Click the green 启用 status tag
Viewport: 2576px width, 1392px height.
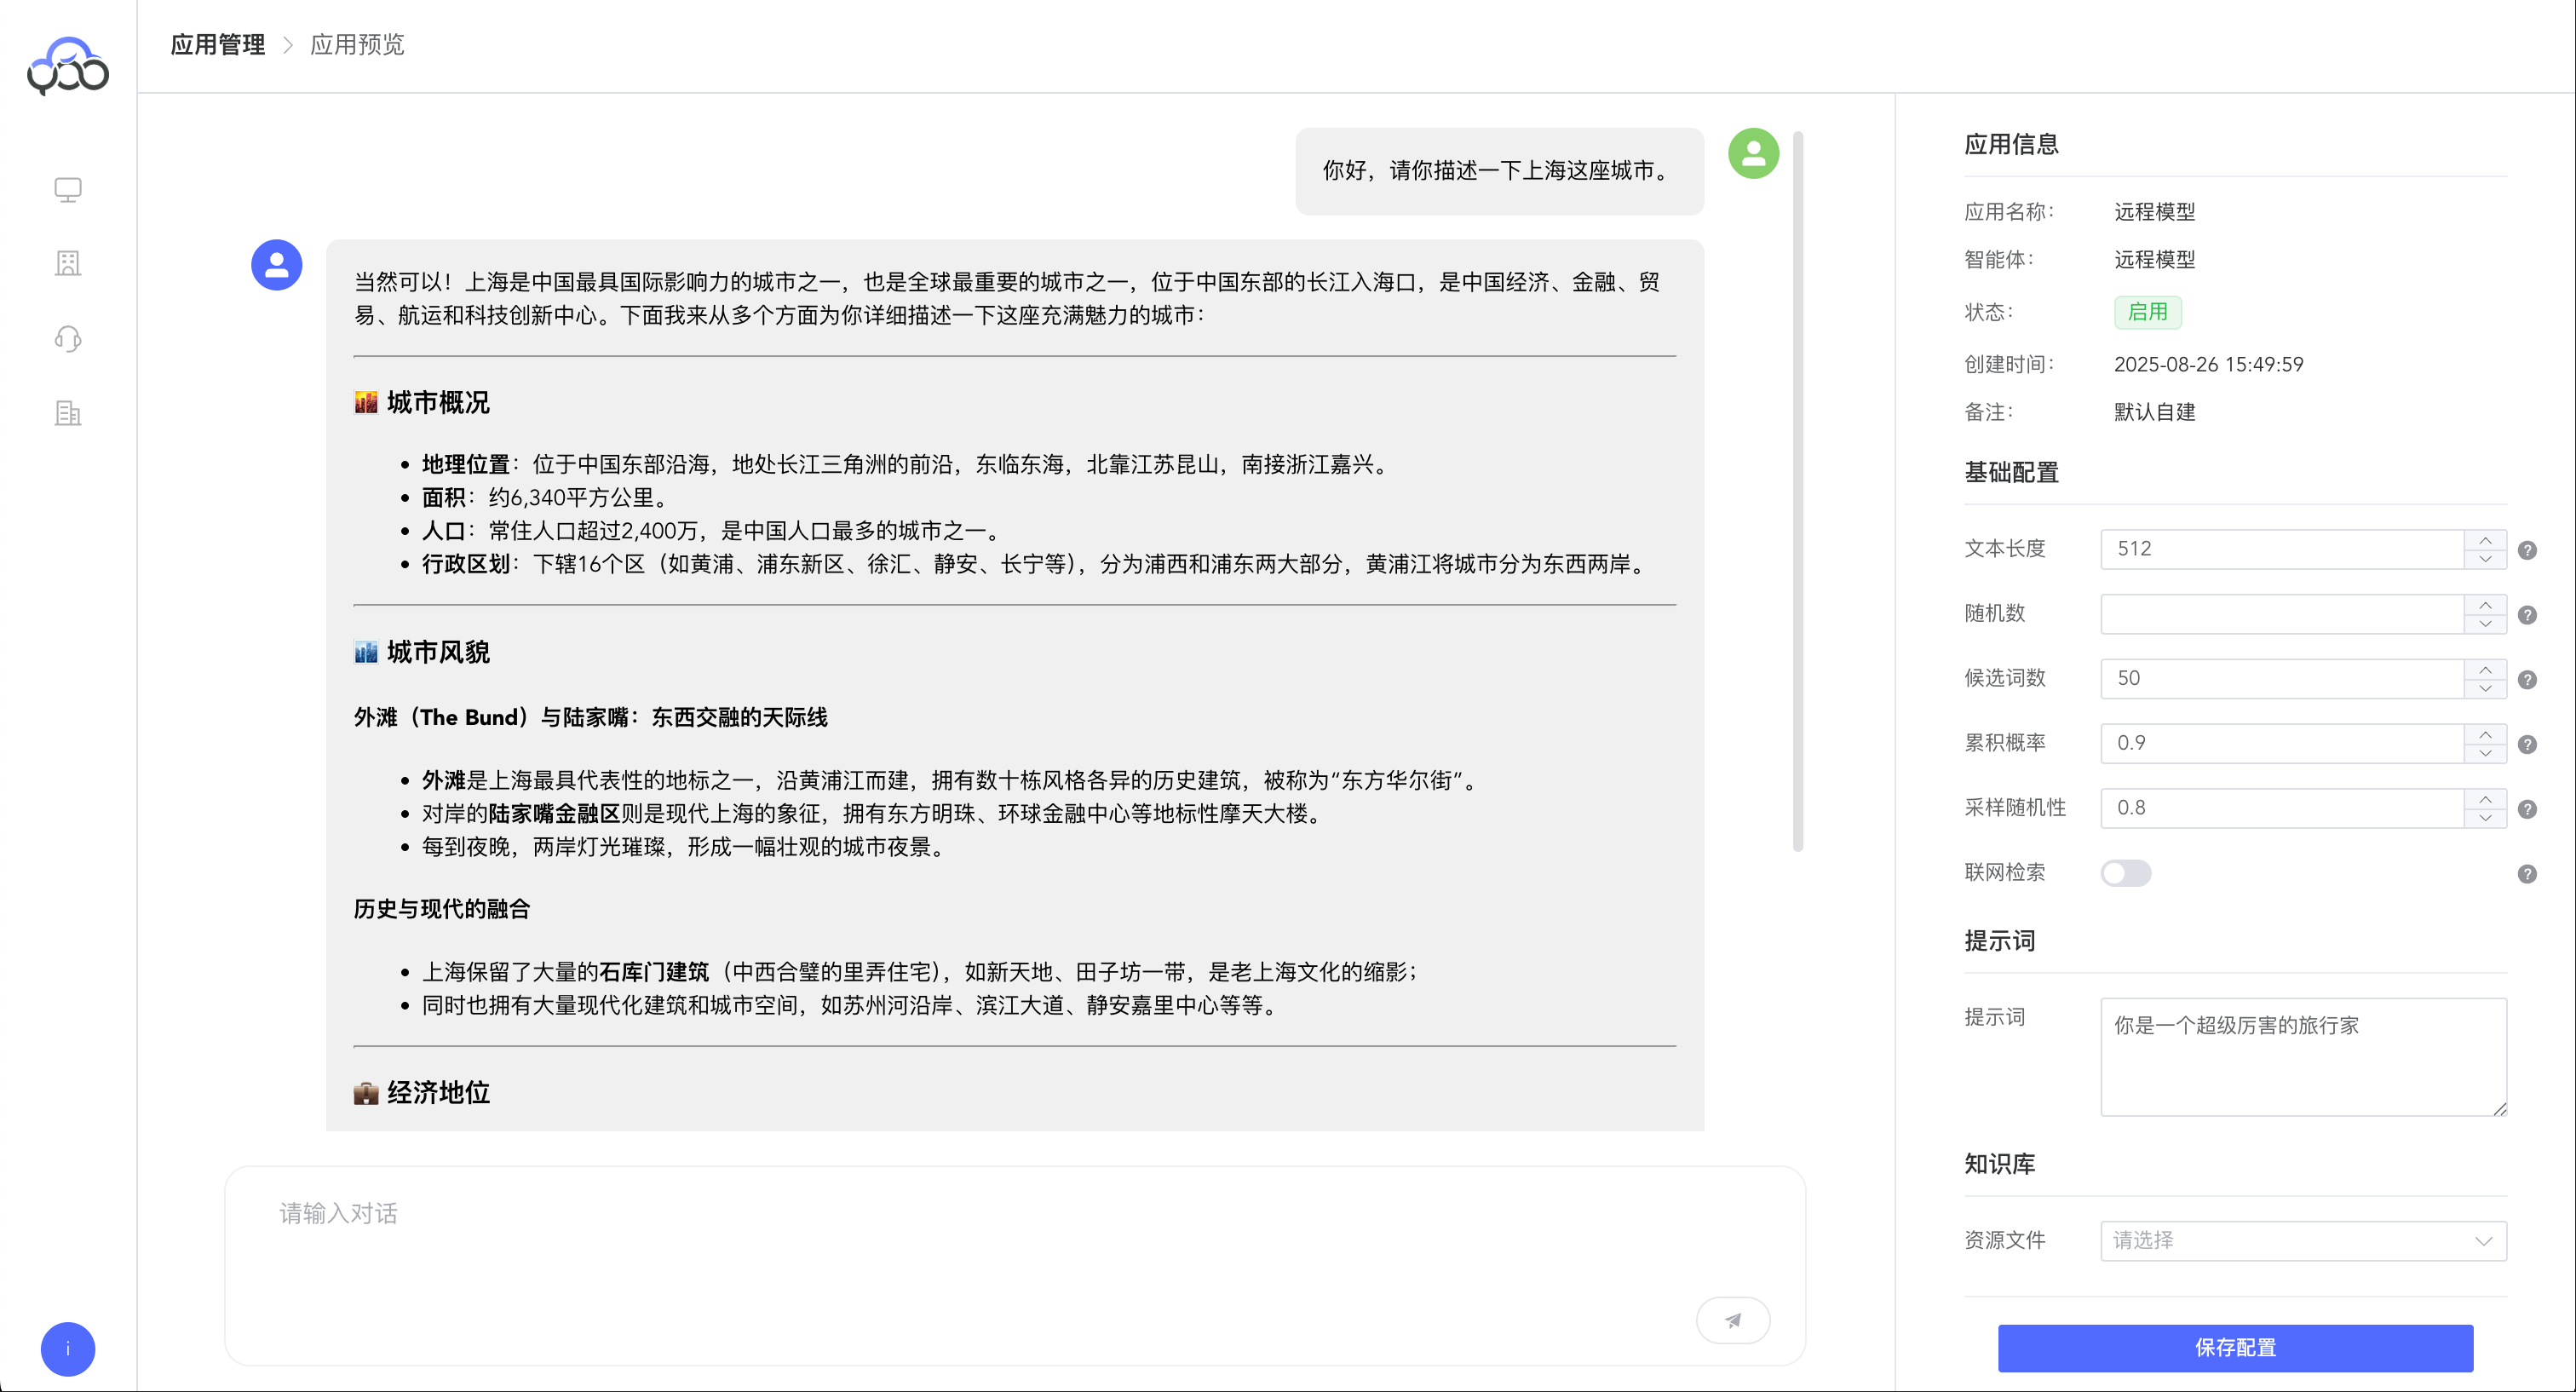pos(2147,312)
